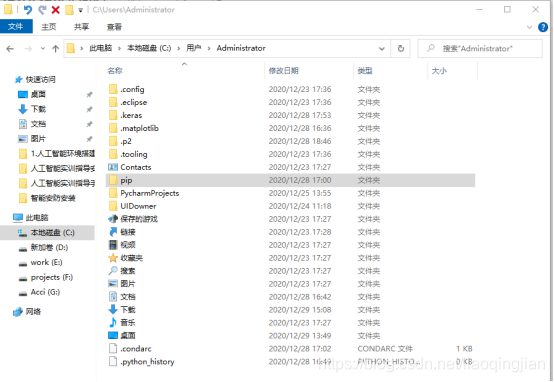Viewport: 554px width, 382px height.
Task: Select the Contacts folder icon
Action: (x=113, y=167)
